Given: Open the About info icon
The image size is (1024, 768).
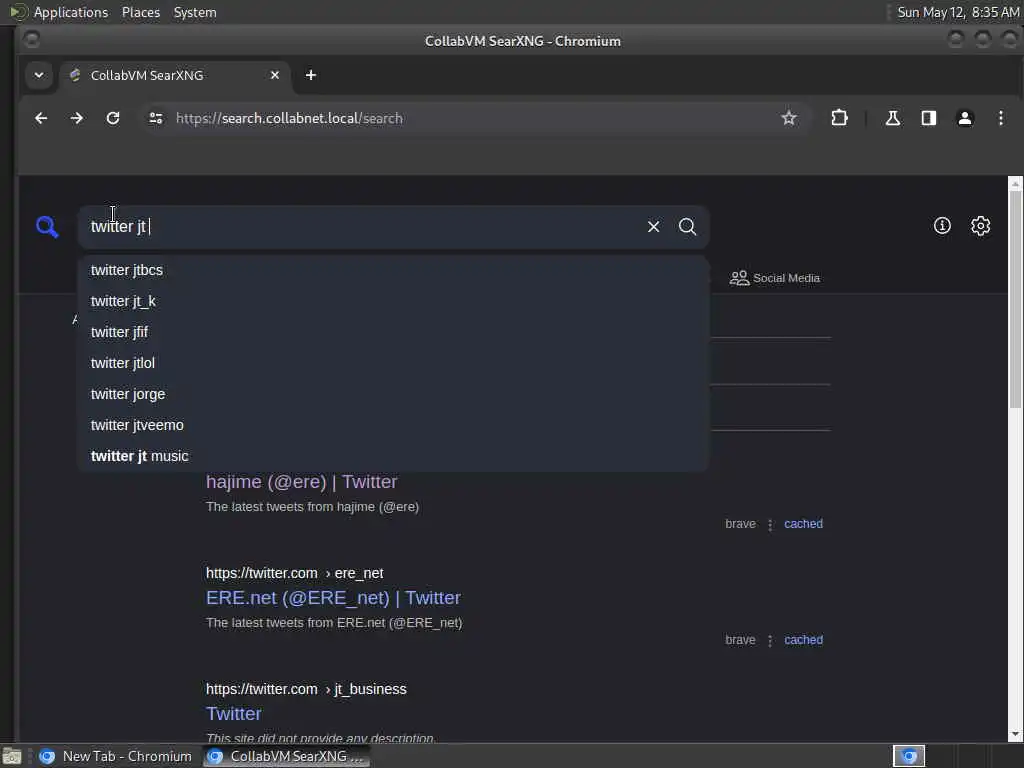Looking at the screenshot, I should [x=942, y=226].
